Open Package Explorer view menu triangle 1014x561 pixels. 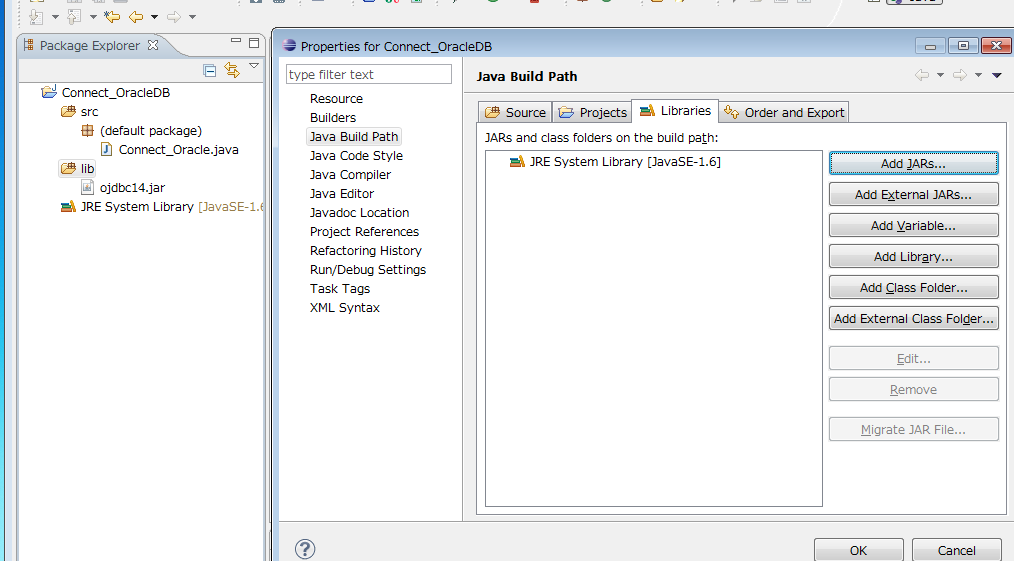click(x=254, y=66)
